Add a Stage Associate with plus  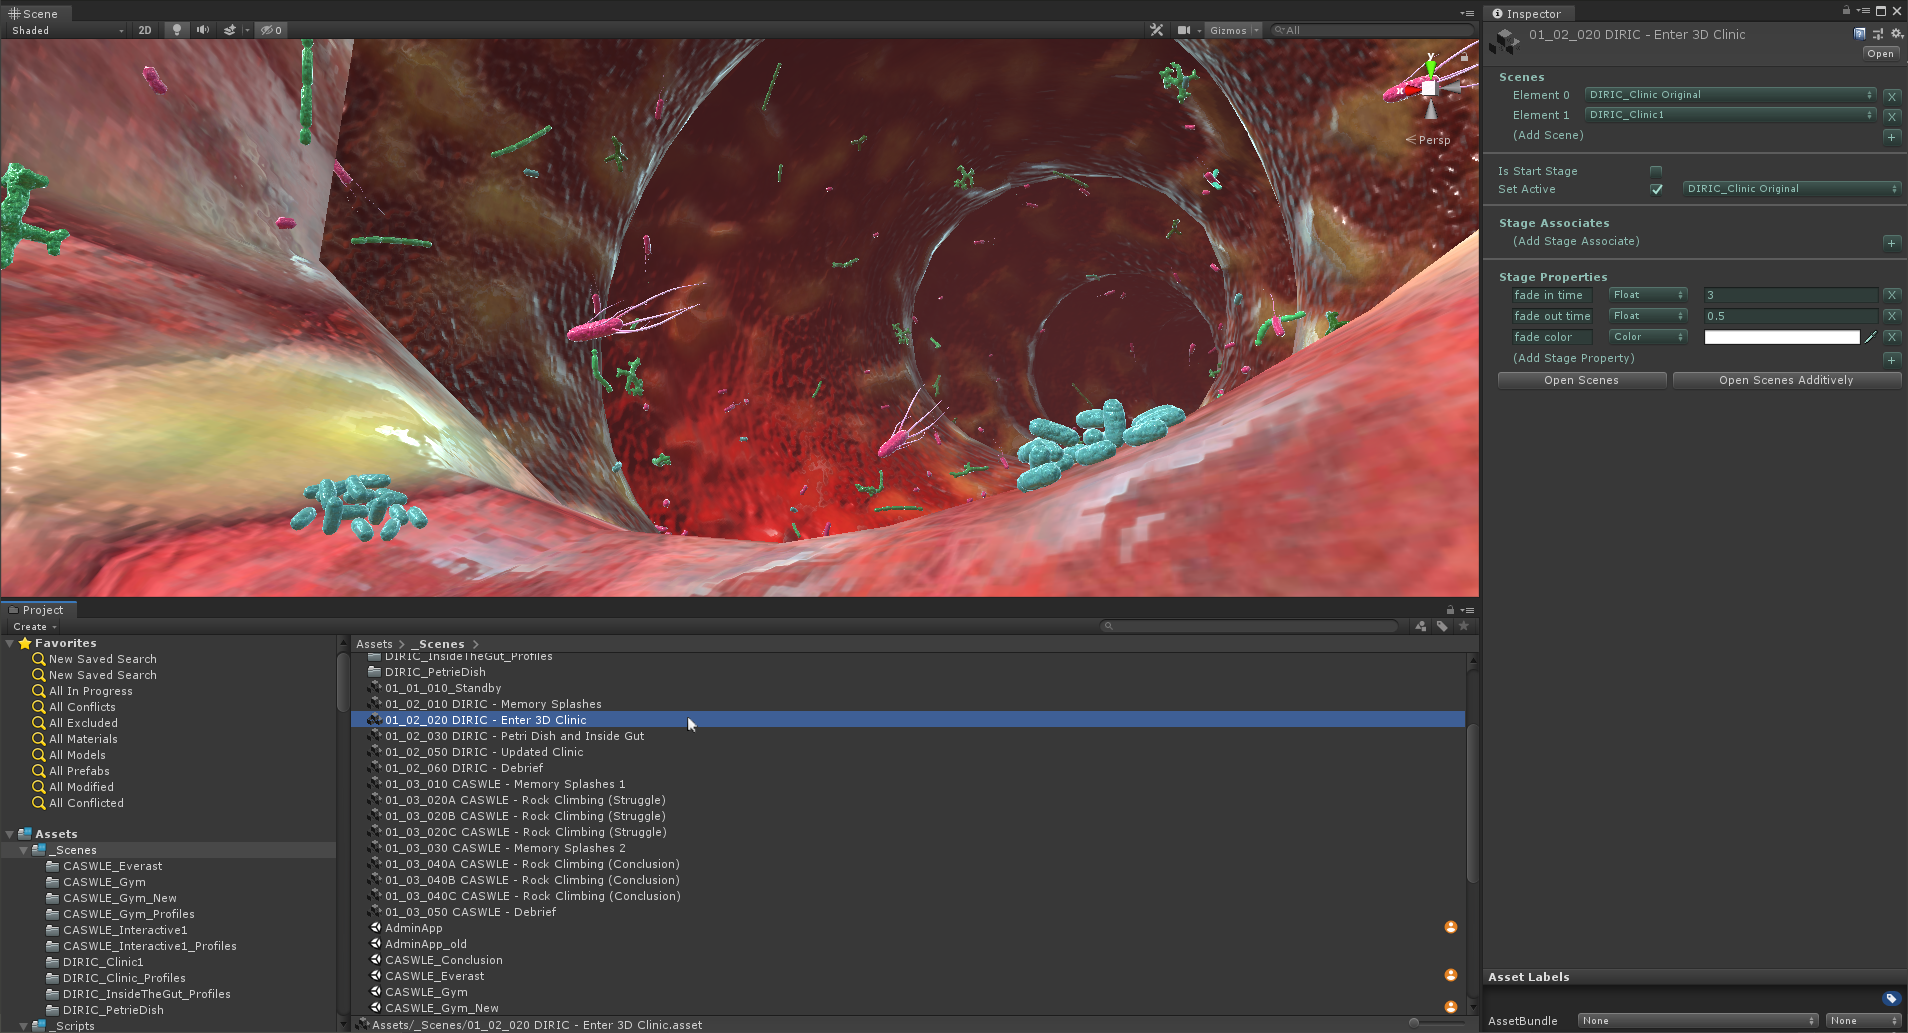pyautogui.click(x=1892, y=242)
